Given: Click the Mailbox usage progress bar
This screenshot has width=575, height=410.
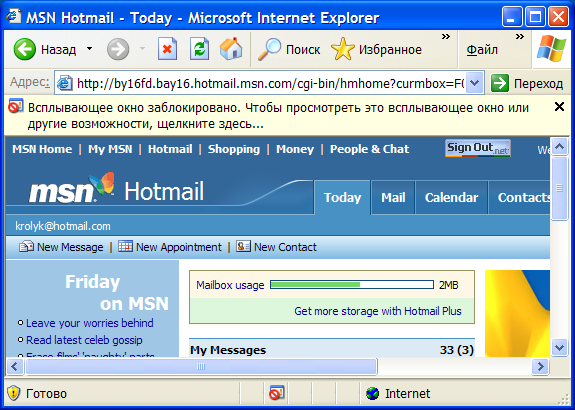Looking at the screenshot, I should tap(352, 285).
